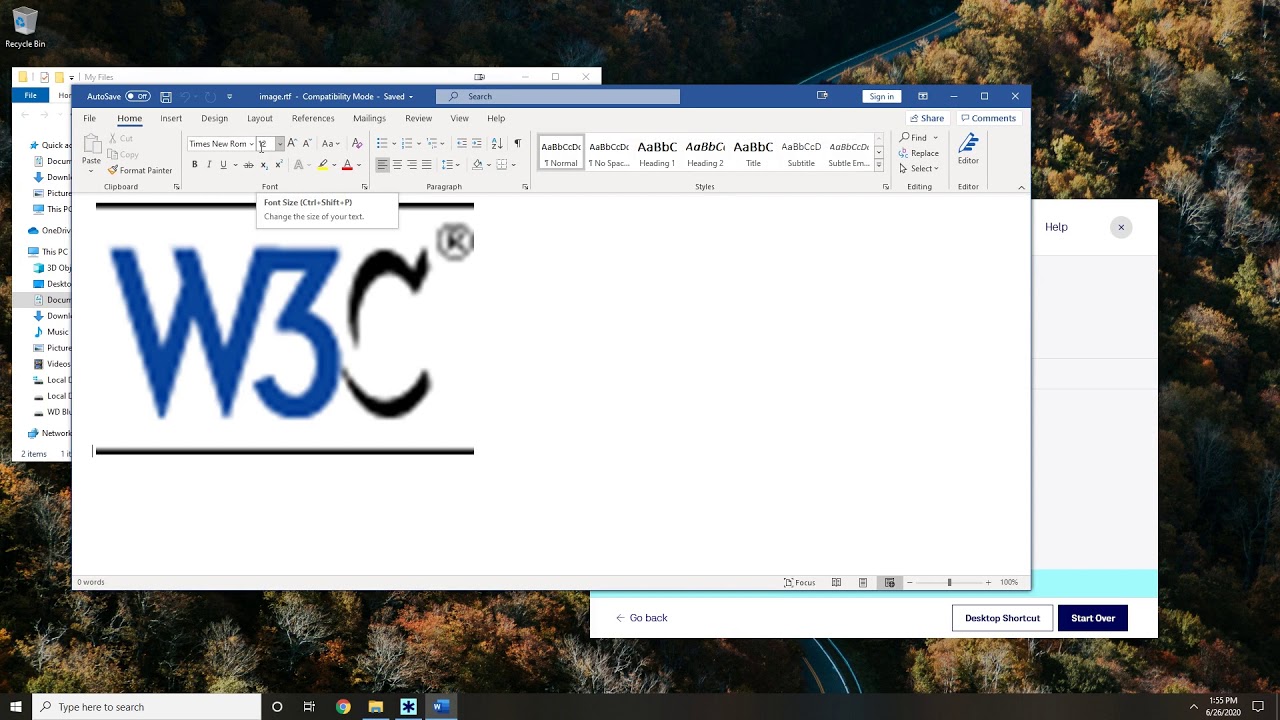The width and height of the screenshot is (1280, 720).
Task: Toggle Justify alignment
Action: coord(427,164)
